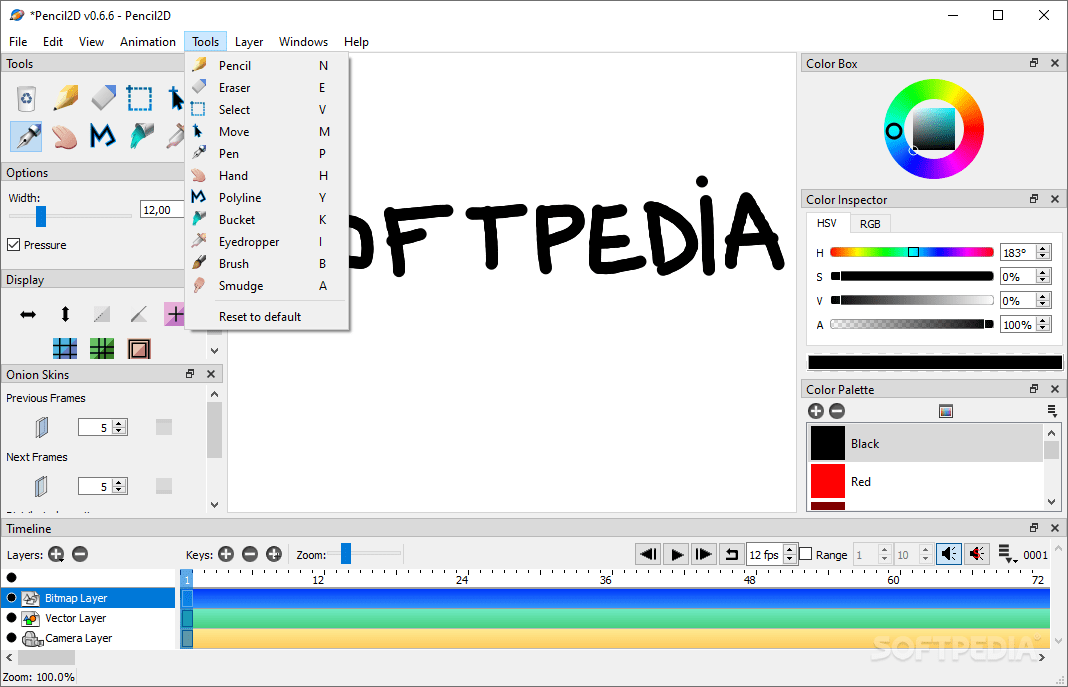Select the Vector Layer row
The height and width of the screenshot is (687, 1068).
89,618
